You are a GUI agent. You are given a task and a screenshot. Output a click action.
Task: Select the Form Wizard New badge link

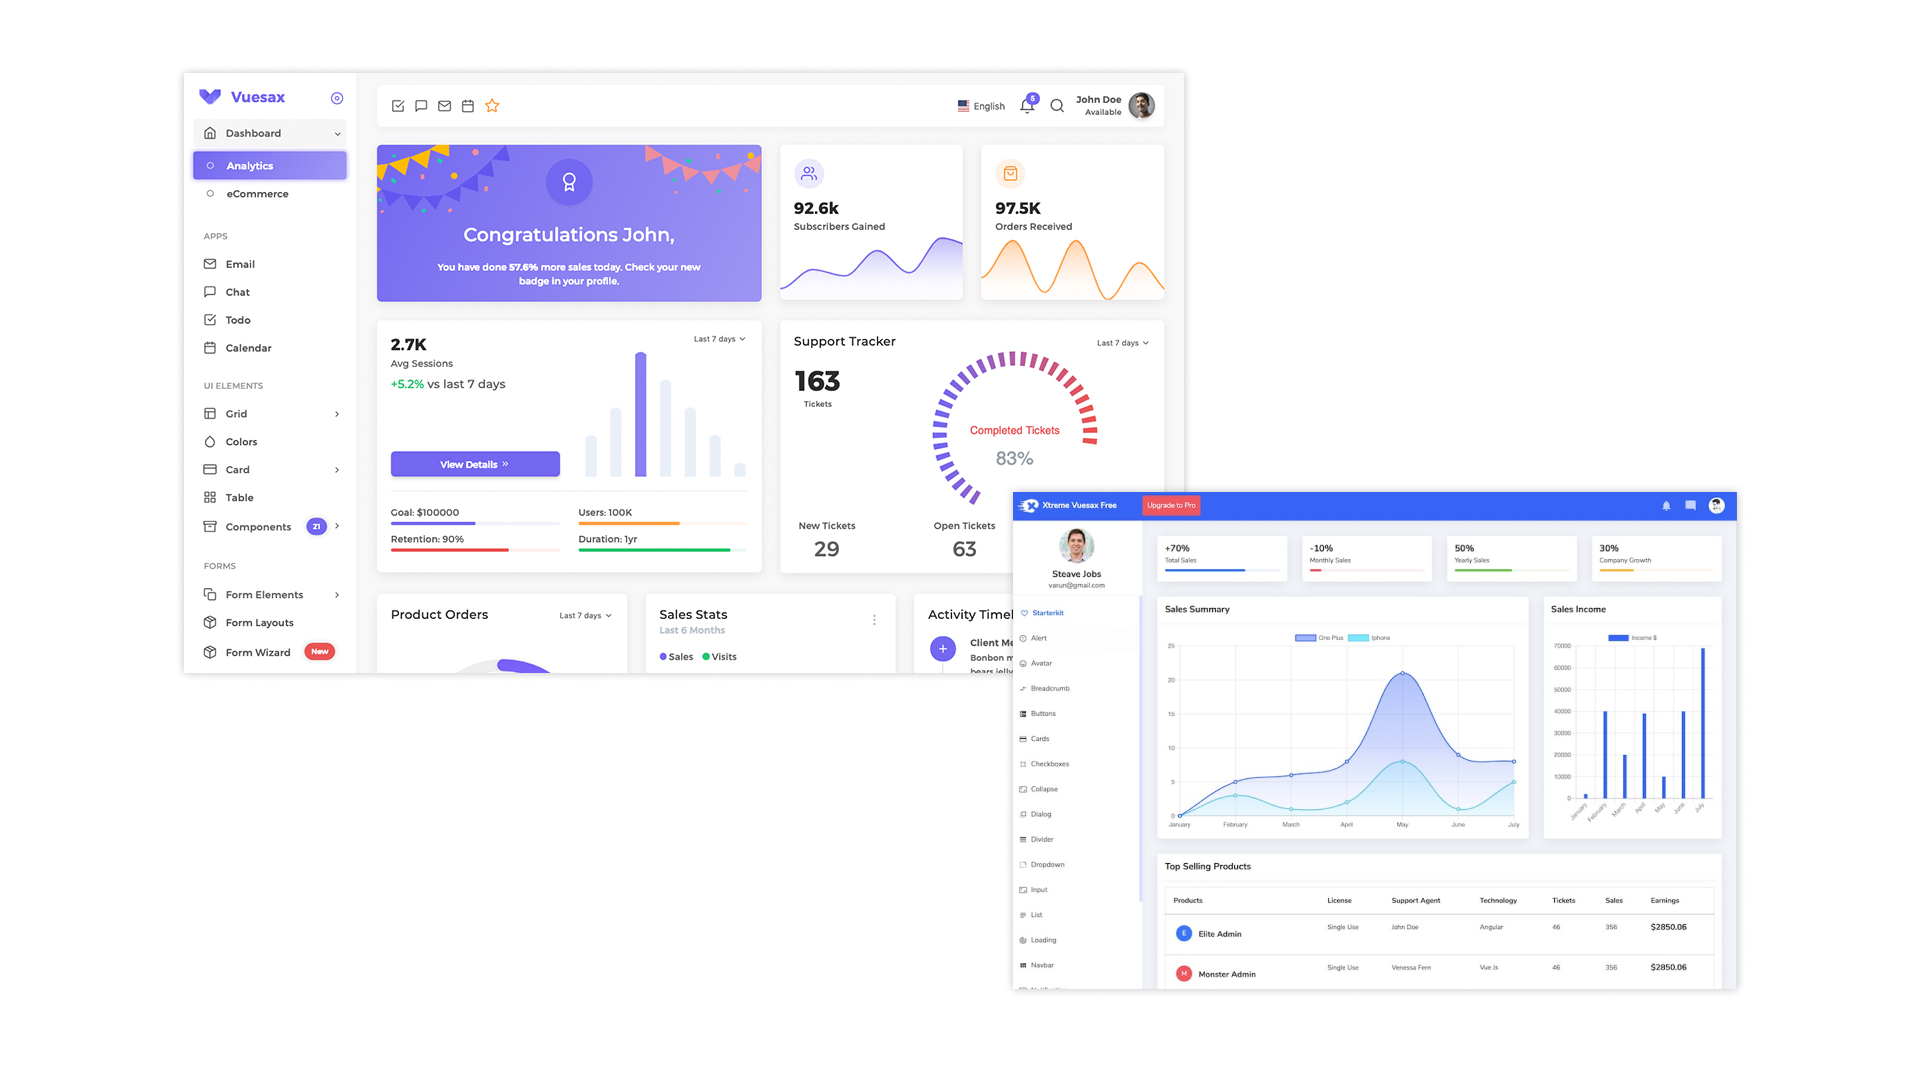pos(269,651)
